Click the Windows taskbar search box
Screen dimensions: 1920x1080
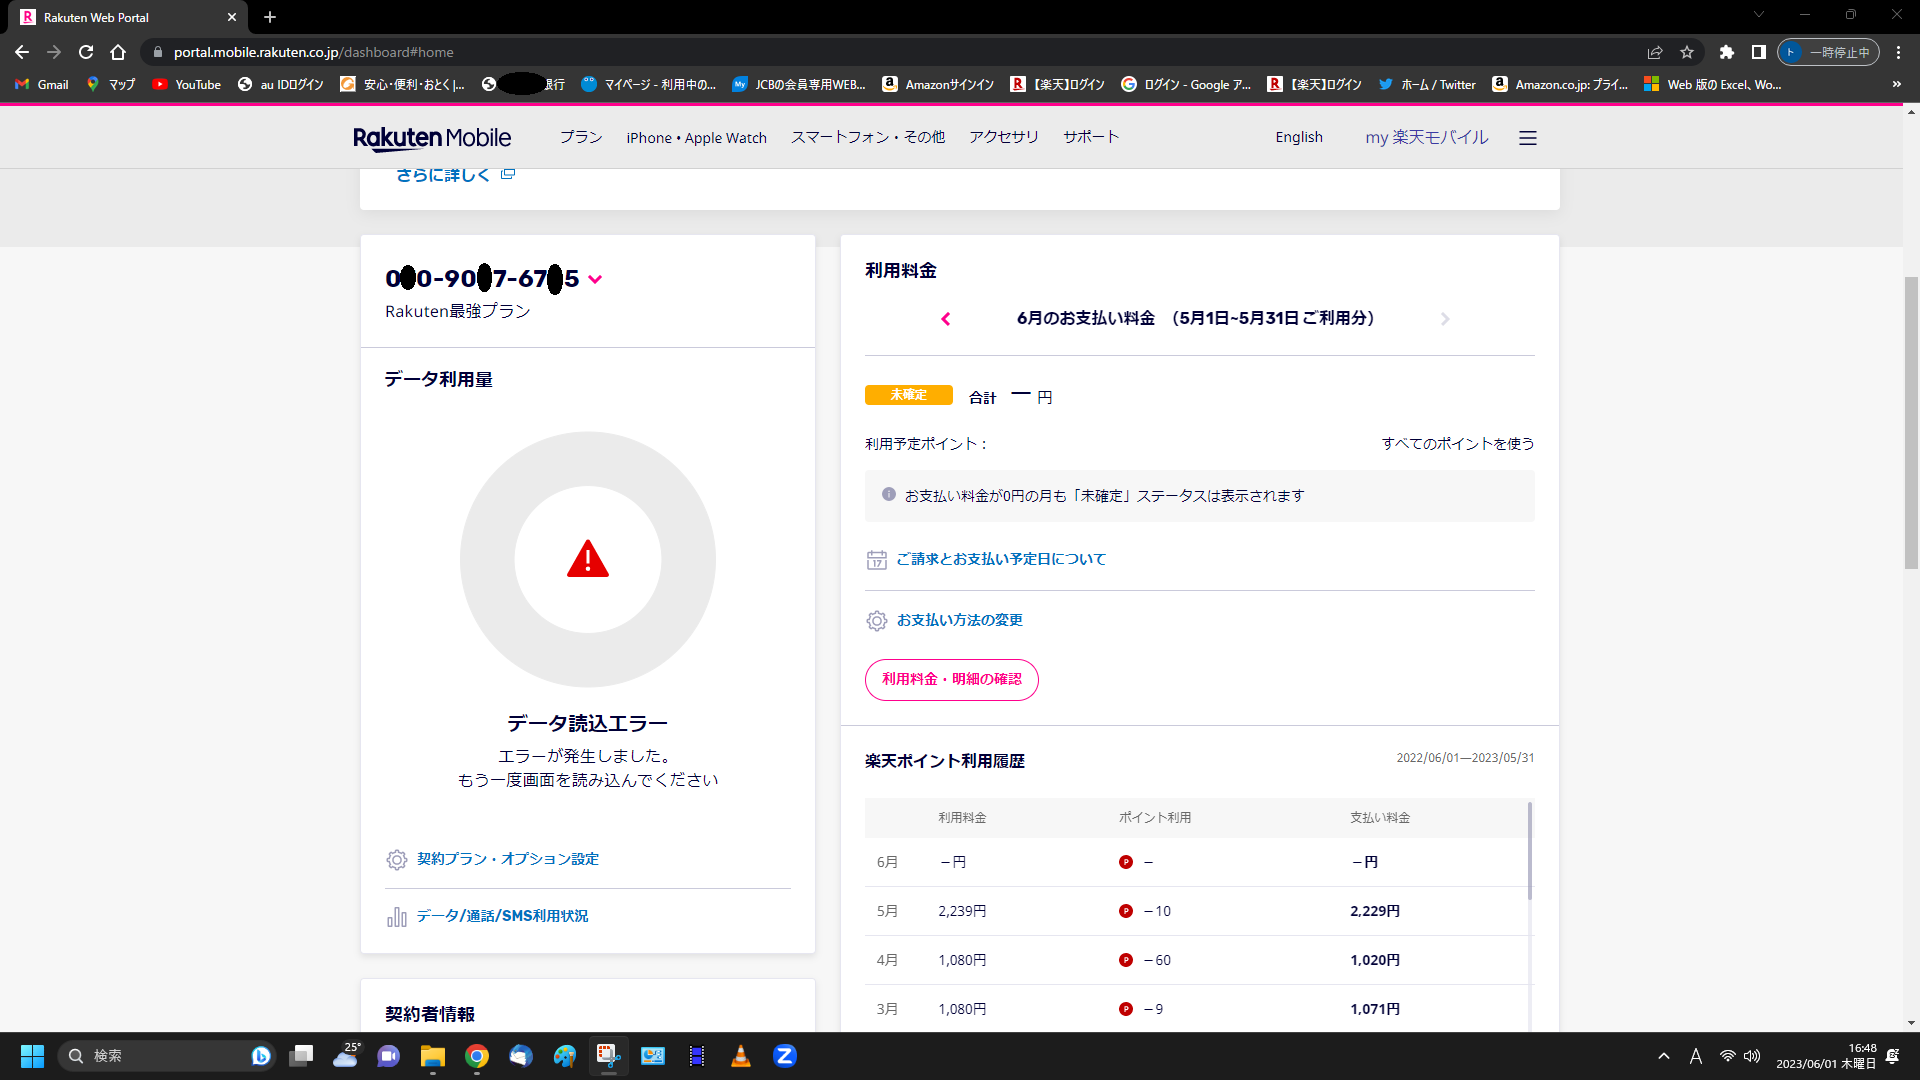coord(160,1056)
